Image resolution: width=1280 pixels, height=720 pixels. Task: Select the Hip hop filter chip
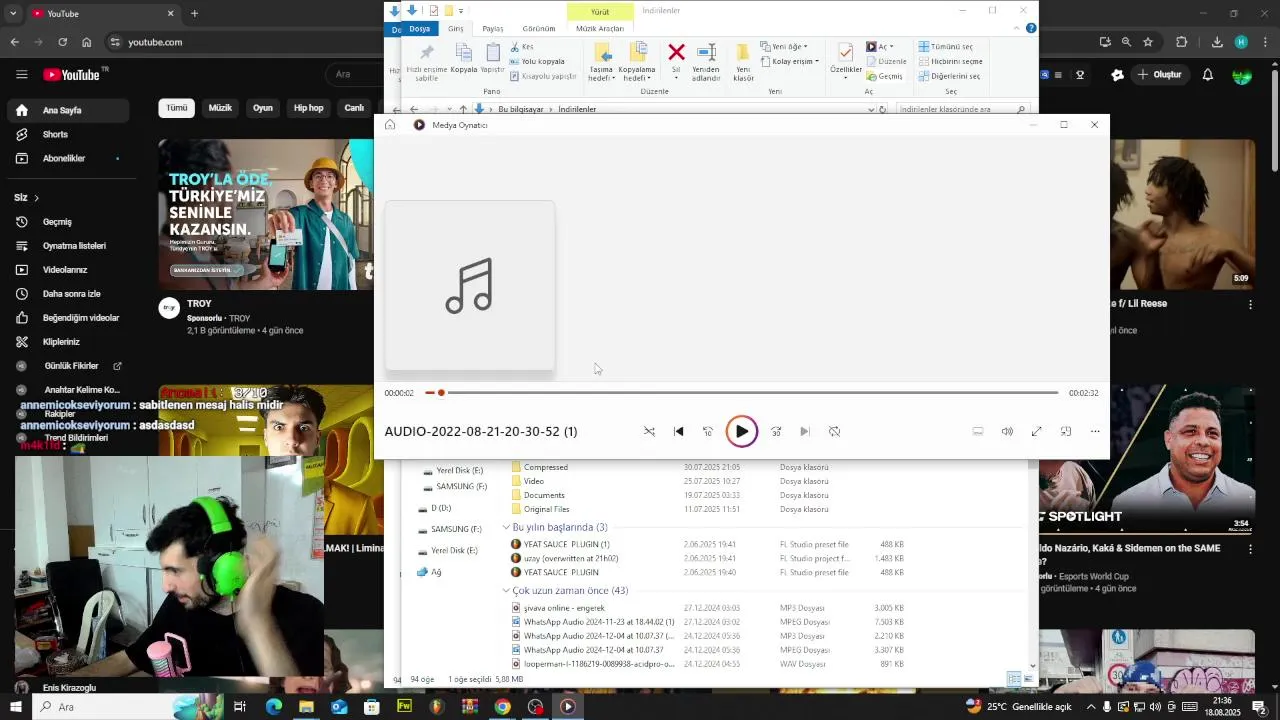[x=308, y=108]
